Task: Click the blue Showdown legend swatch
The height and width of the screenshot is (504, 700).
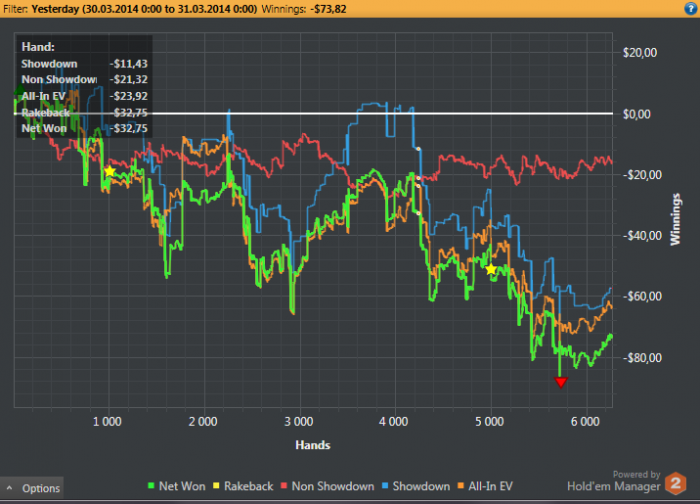Action: click(x=385, y=486)
